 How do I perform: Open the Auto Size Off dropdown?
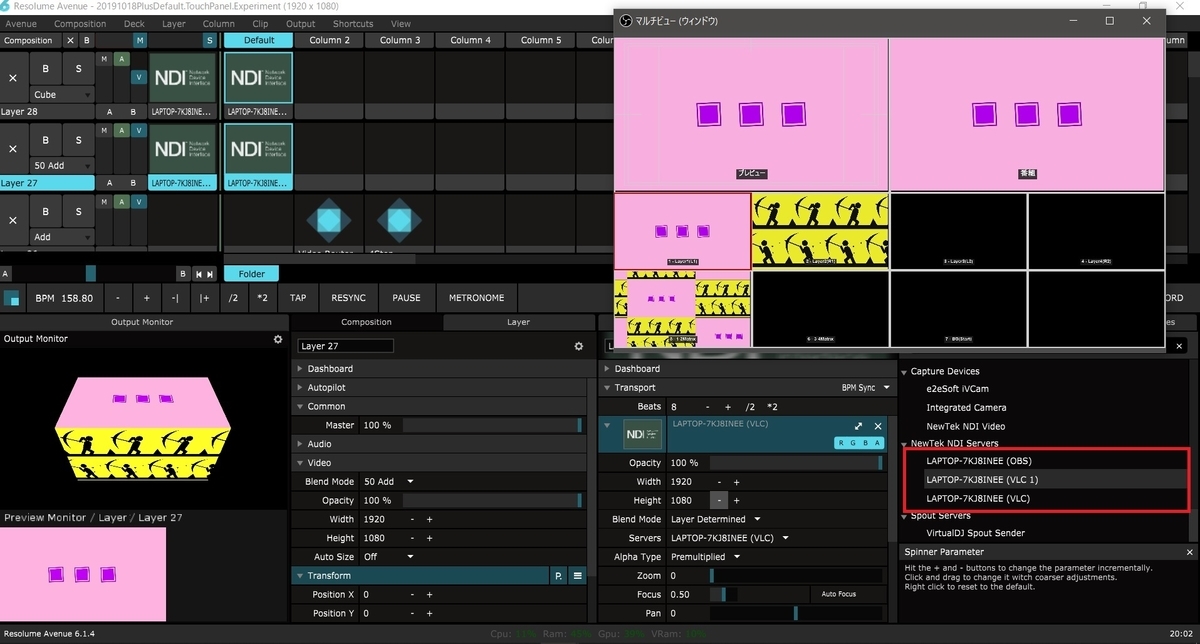click(388, 557)
